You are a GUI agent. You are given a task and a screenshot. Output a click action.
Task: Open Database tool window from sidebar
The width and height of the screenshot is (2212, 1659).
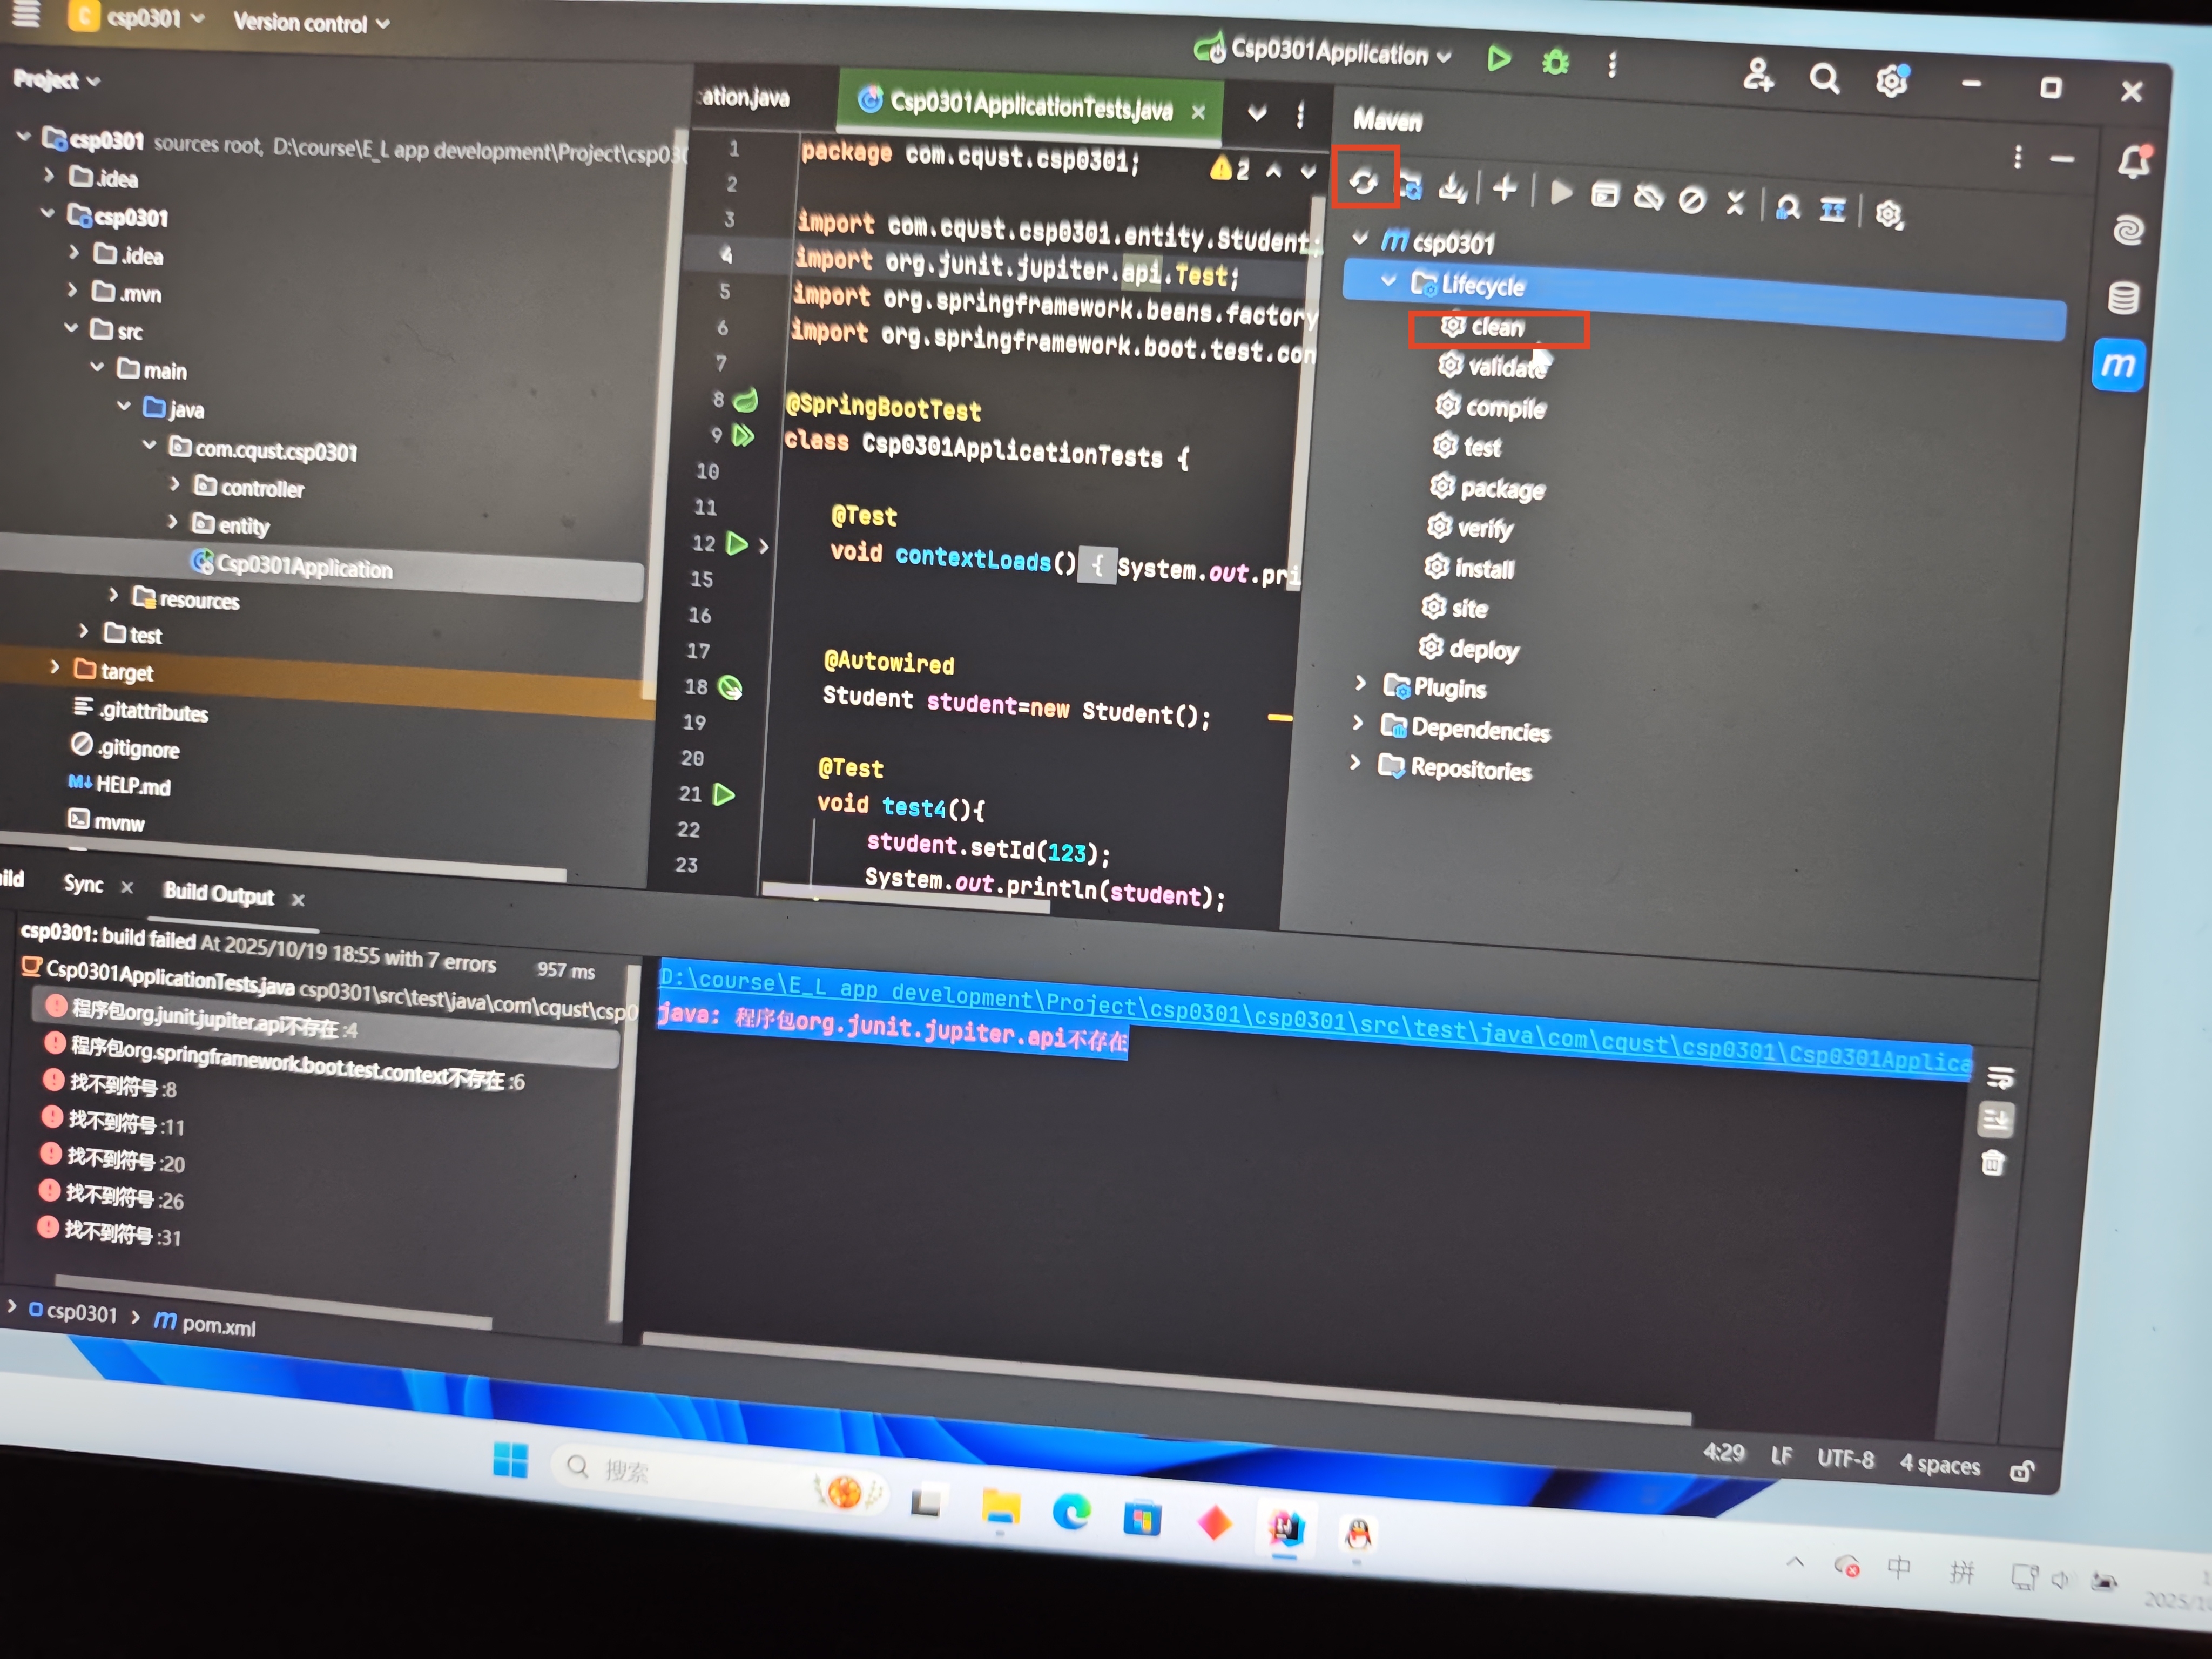pyautogui.click(x=2123, y=297)
